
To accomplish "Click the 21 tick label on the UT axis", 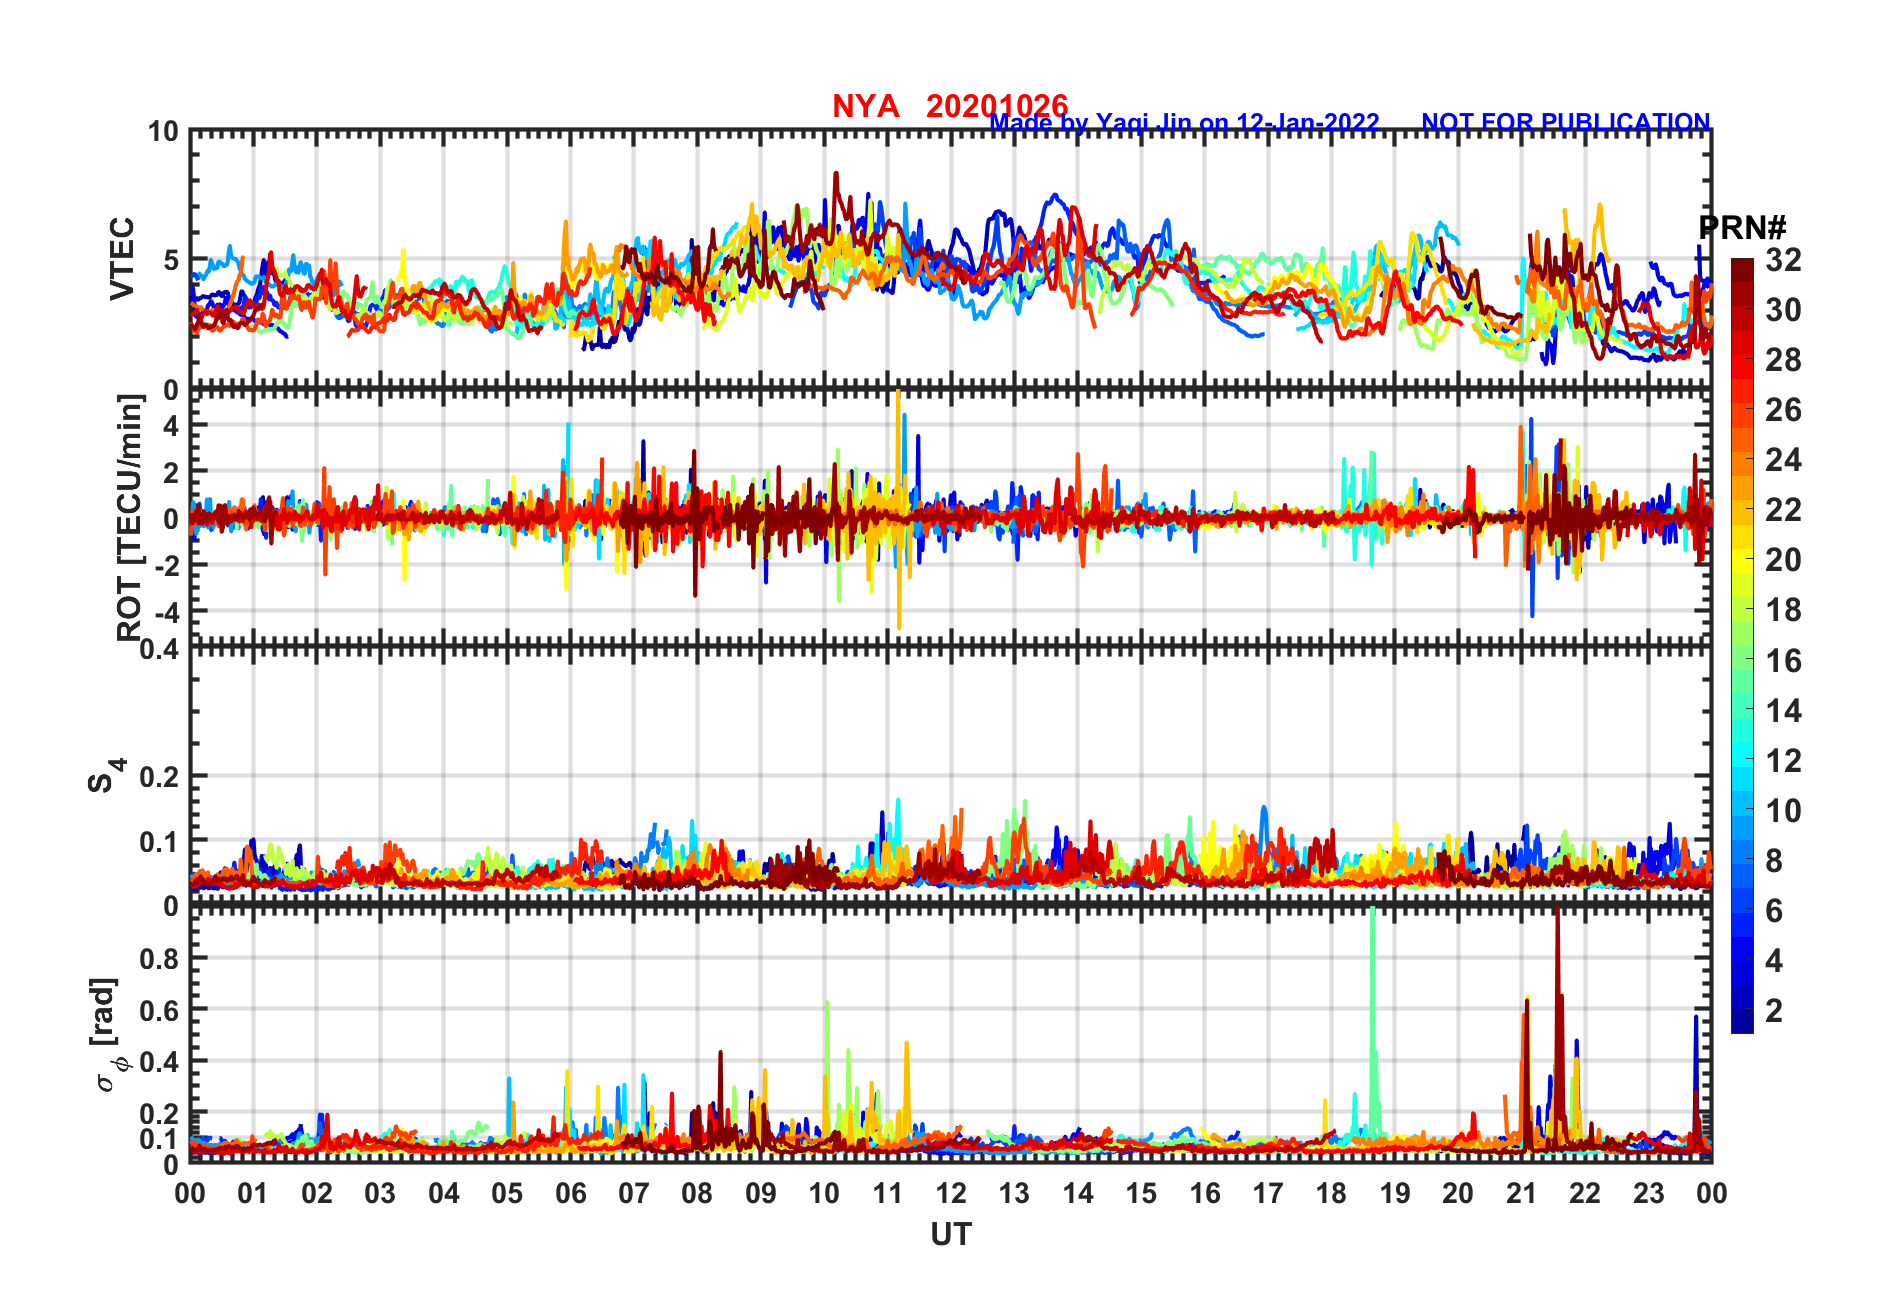I will point(1521,1193).
